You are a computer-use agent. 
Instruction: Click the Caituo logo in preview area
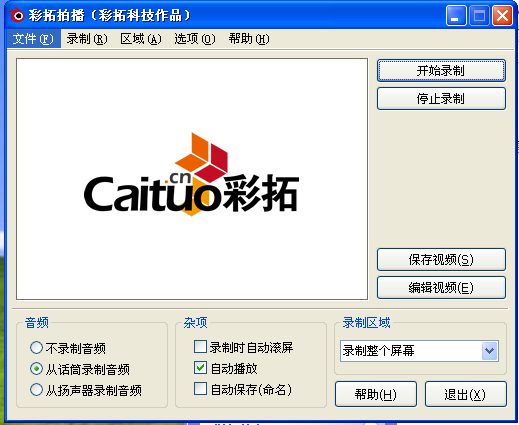click(x=191, y=174)
